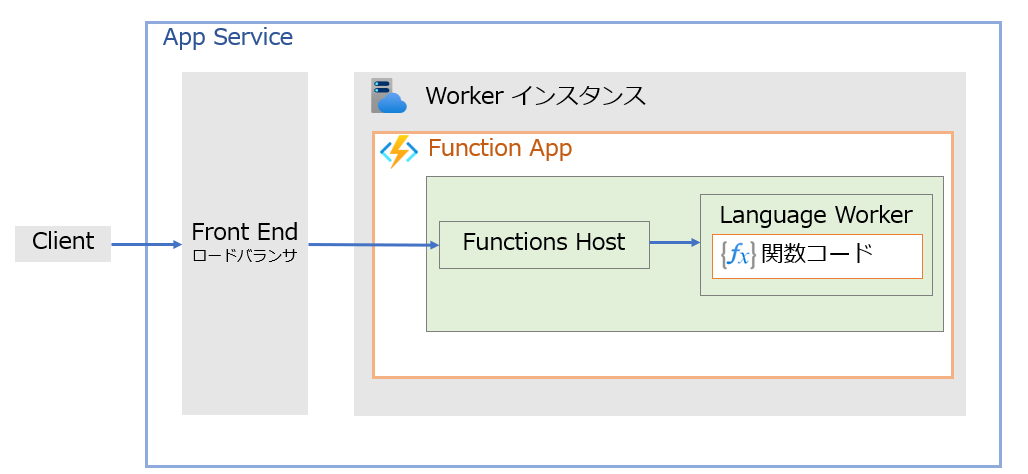Screen dimensions: 1028x474
Task: Click the Azure Functions lightning bolt icon
Action: tap(398, 152)
